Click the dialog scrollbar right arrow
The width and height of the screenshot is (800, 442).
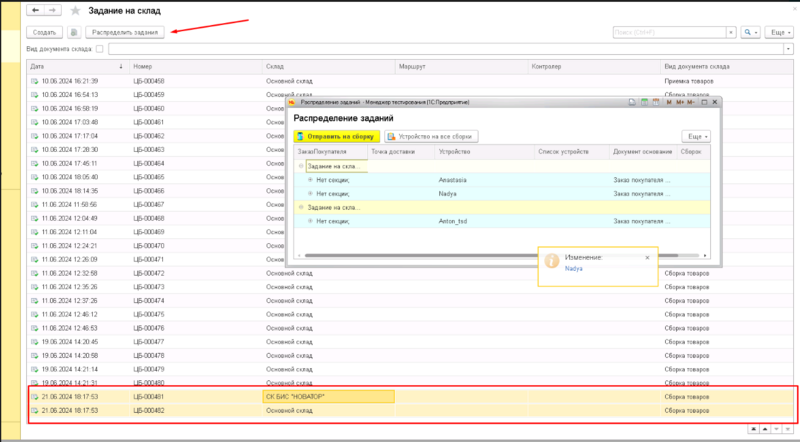pyautogui.click(x=705, y=256)
